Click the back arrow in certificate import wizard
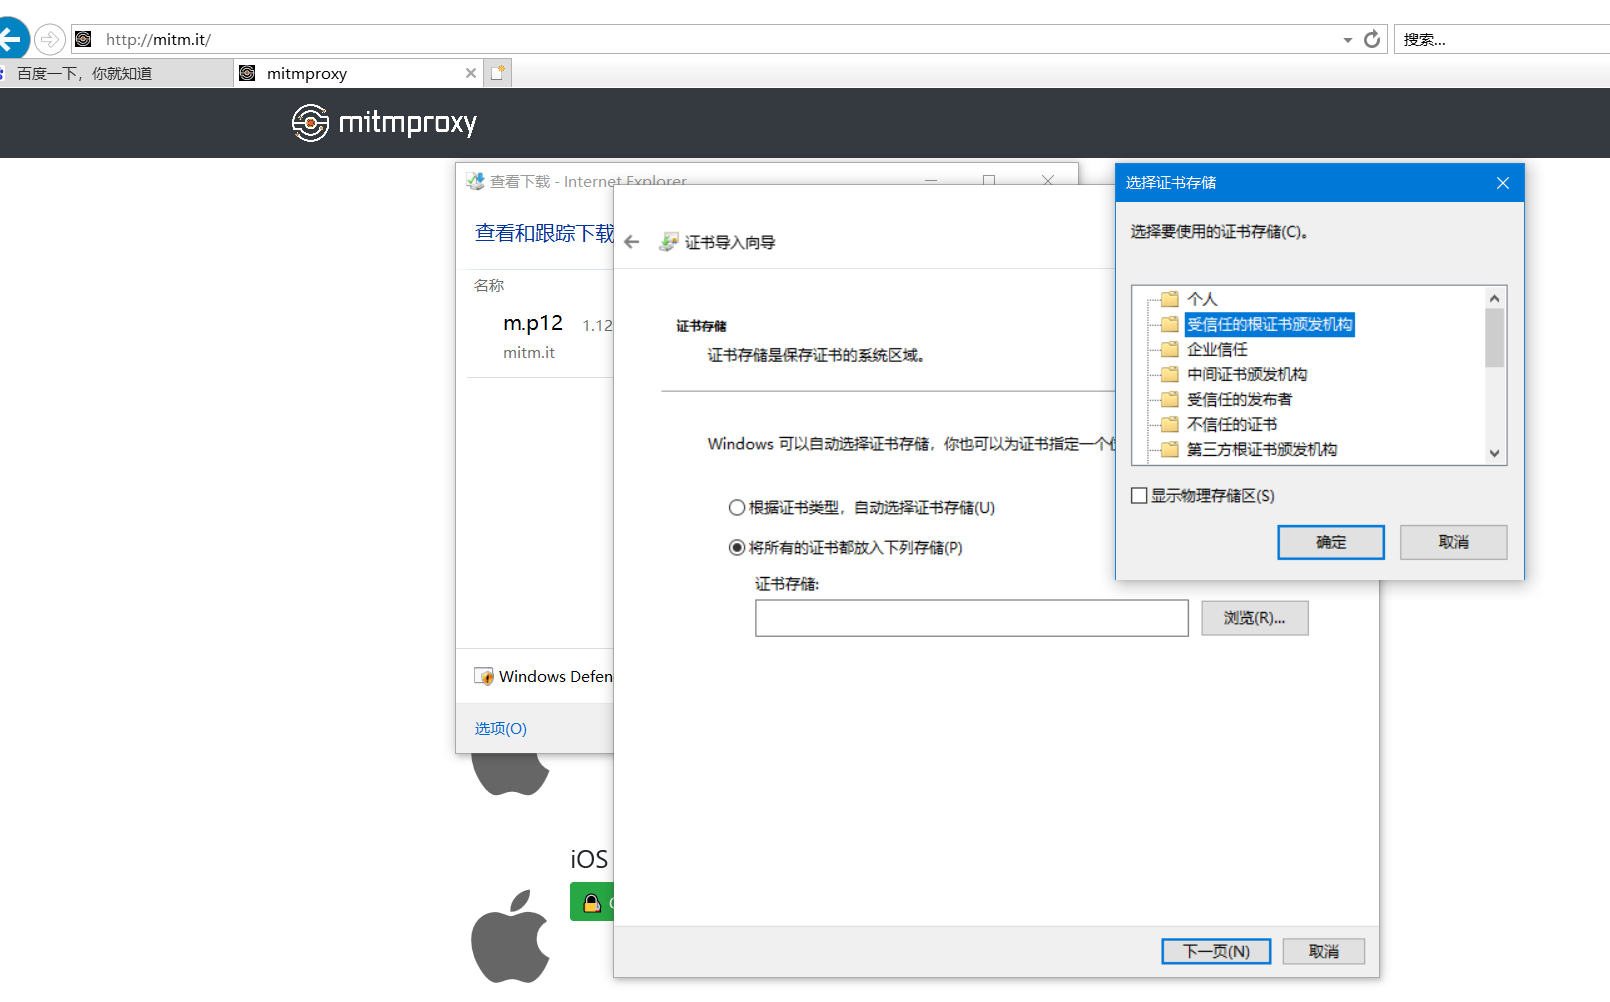 632,242
